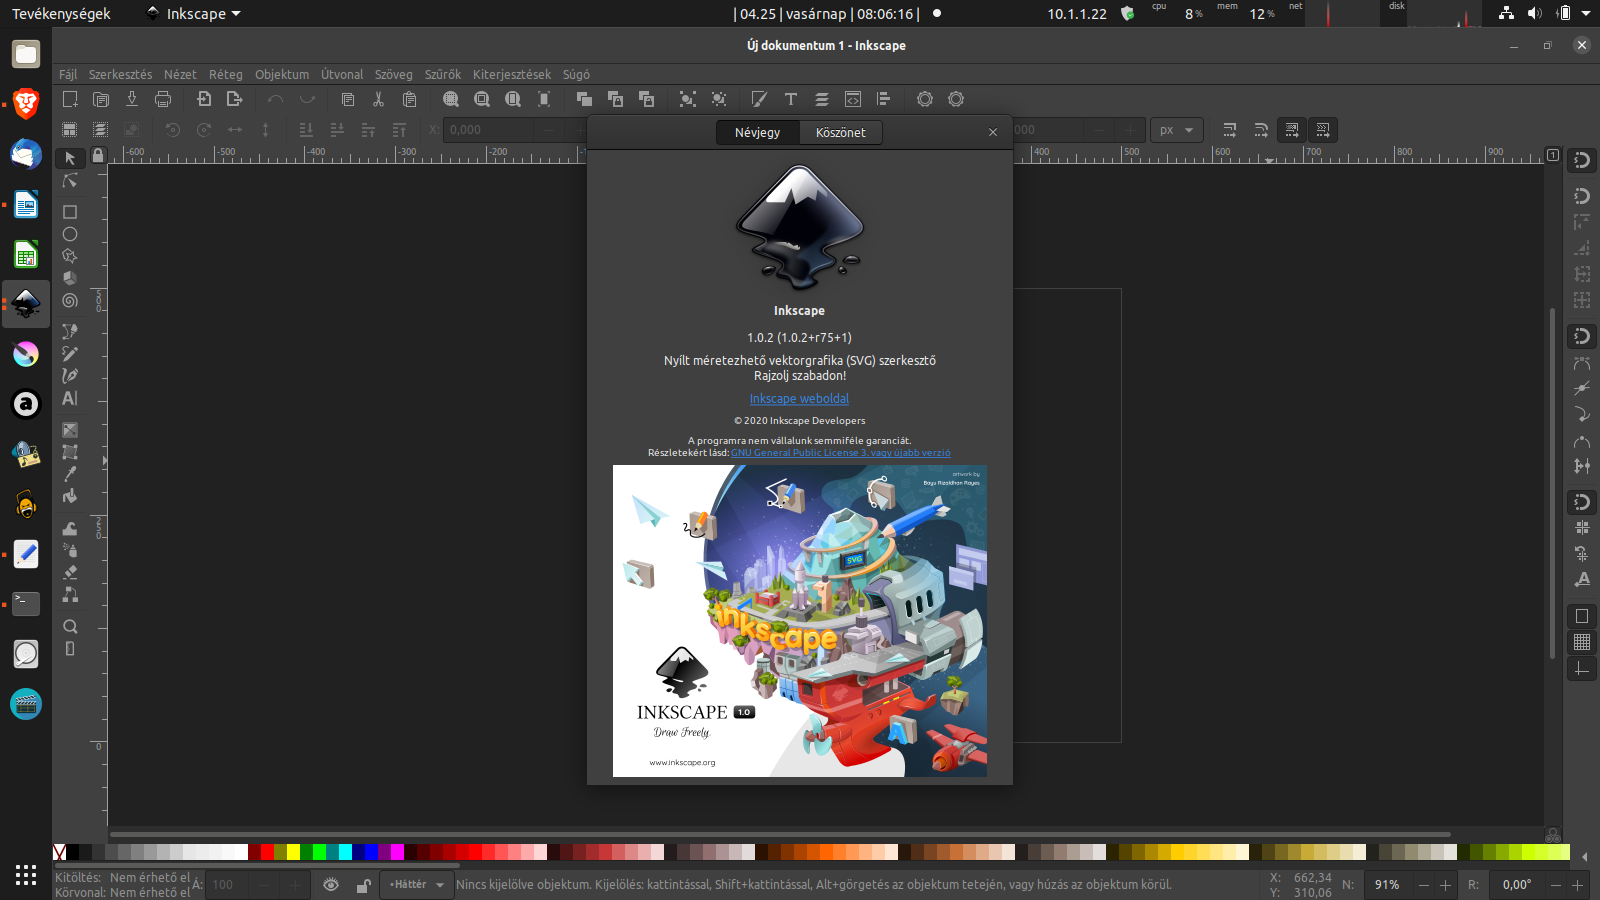Select the Paint bucket fill tool

(x=70, y=496)
